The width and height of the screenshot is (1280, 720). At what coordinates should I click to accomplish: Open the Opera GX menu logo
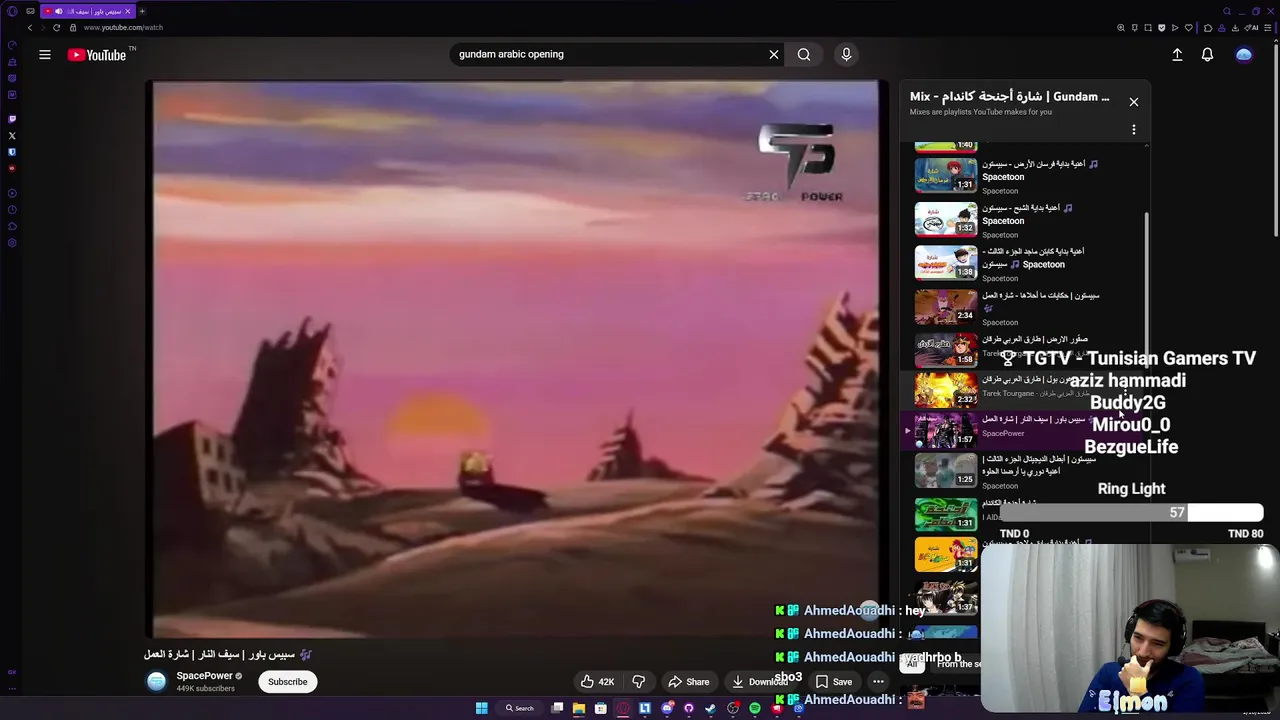[x=12, y=11]
